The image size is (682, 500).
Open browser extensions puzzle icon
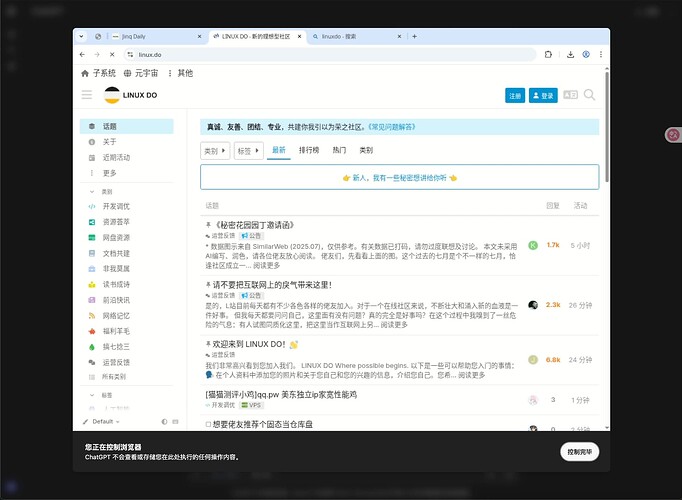point(548,54)
